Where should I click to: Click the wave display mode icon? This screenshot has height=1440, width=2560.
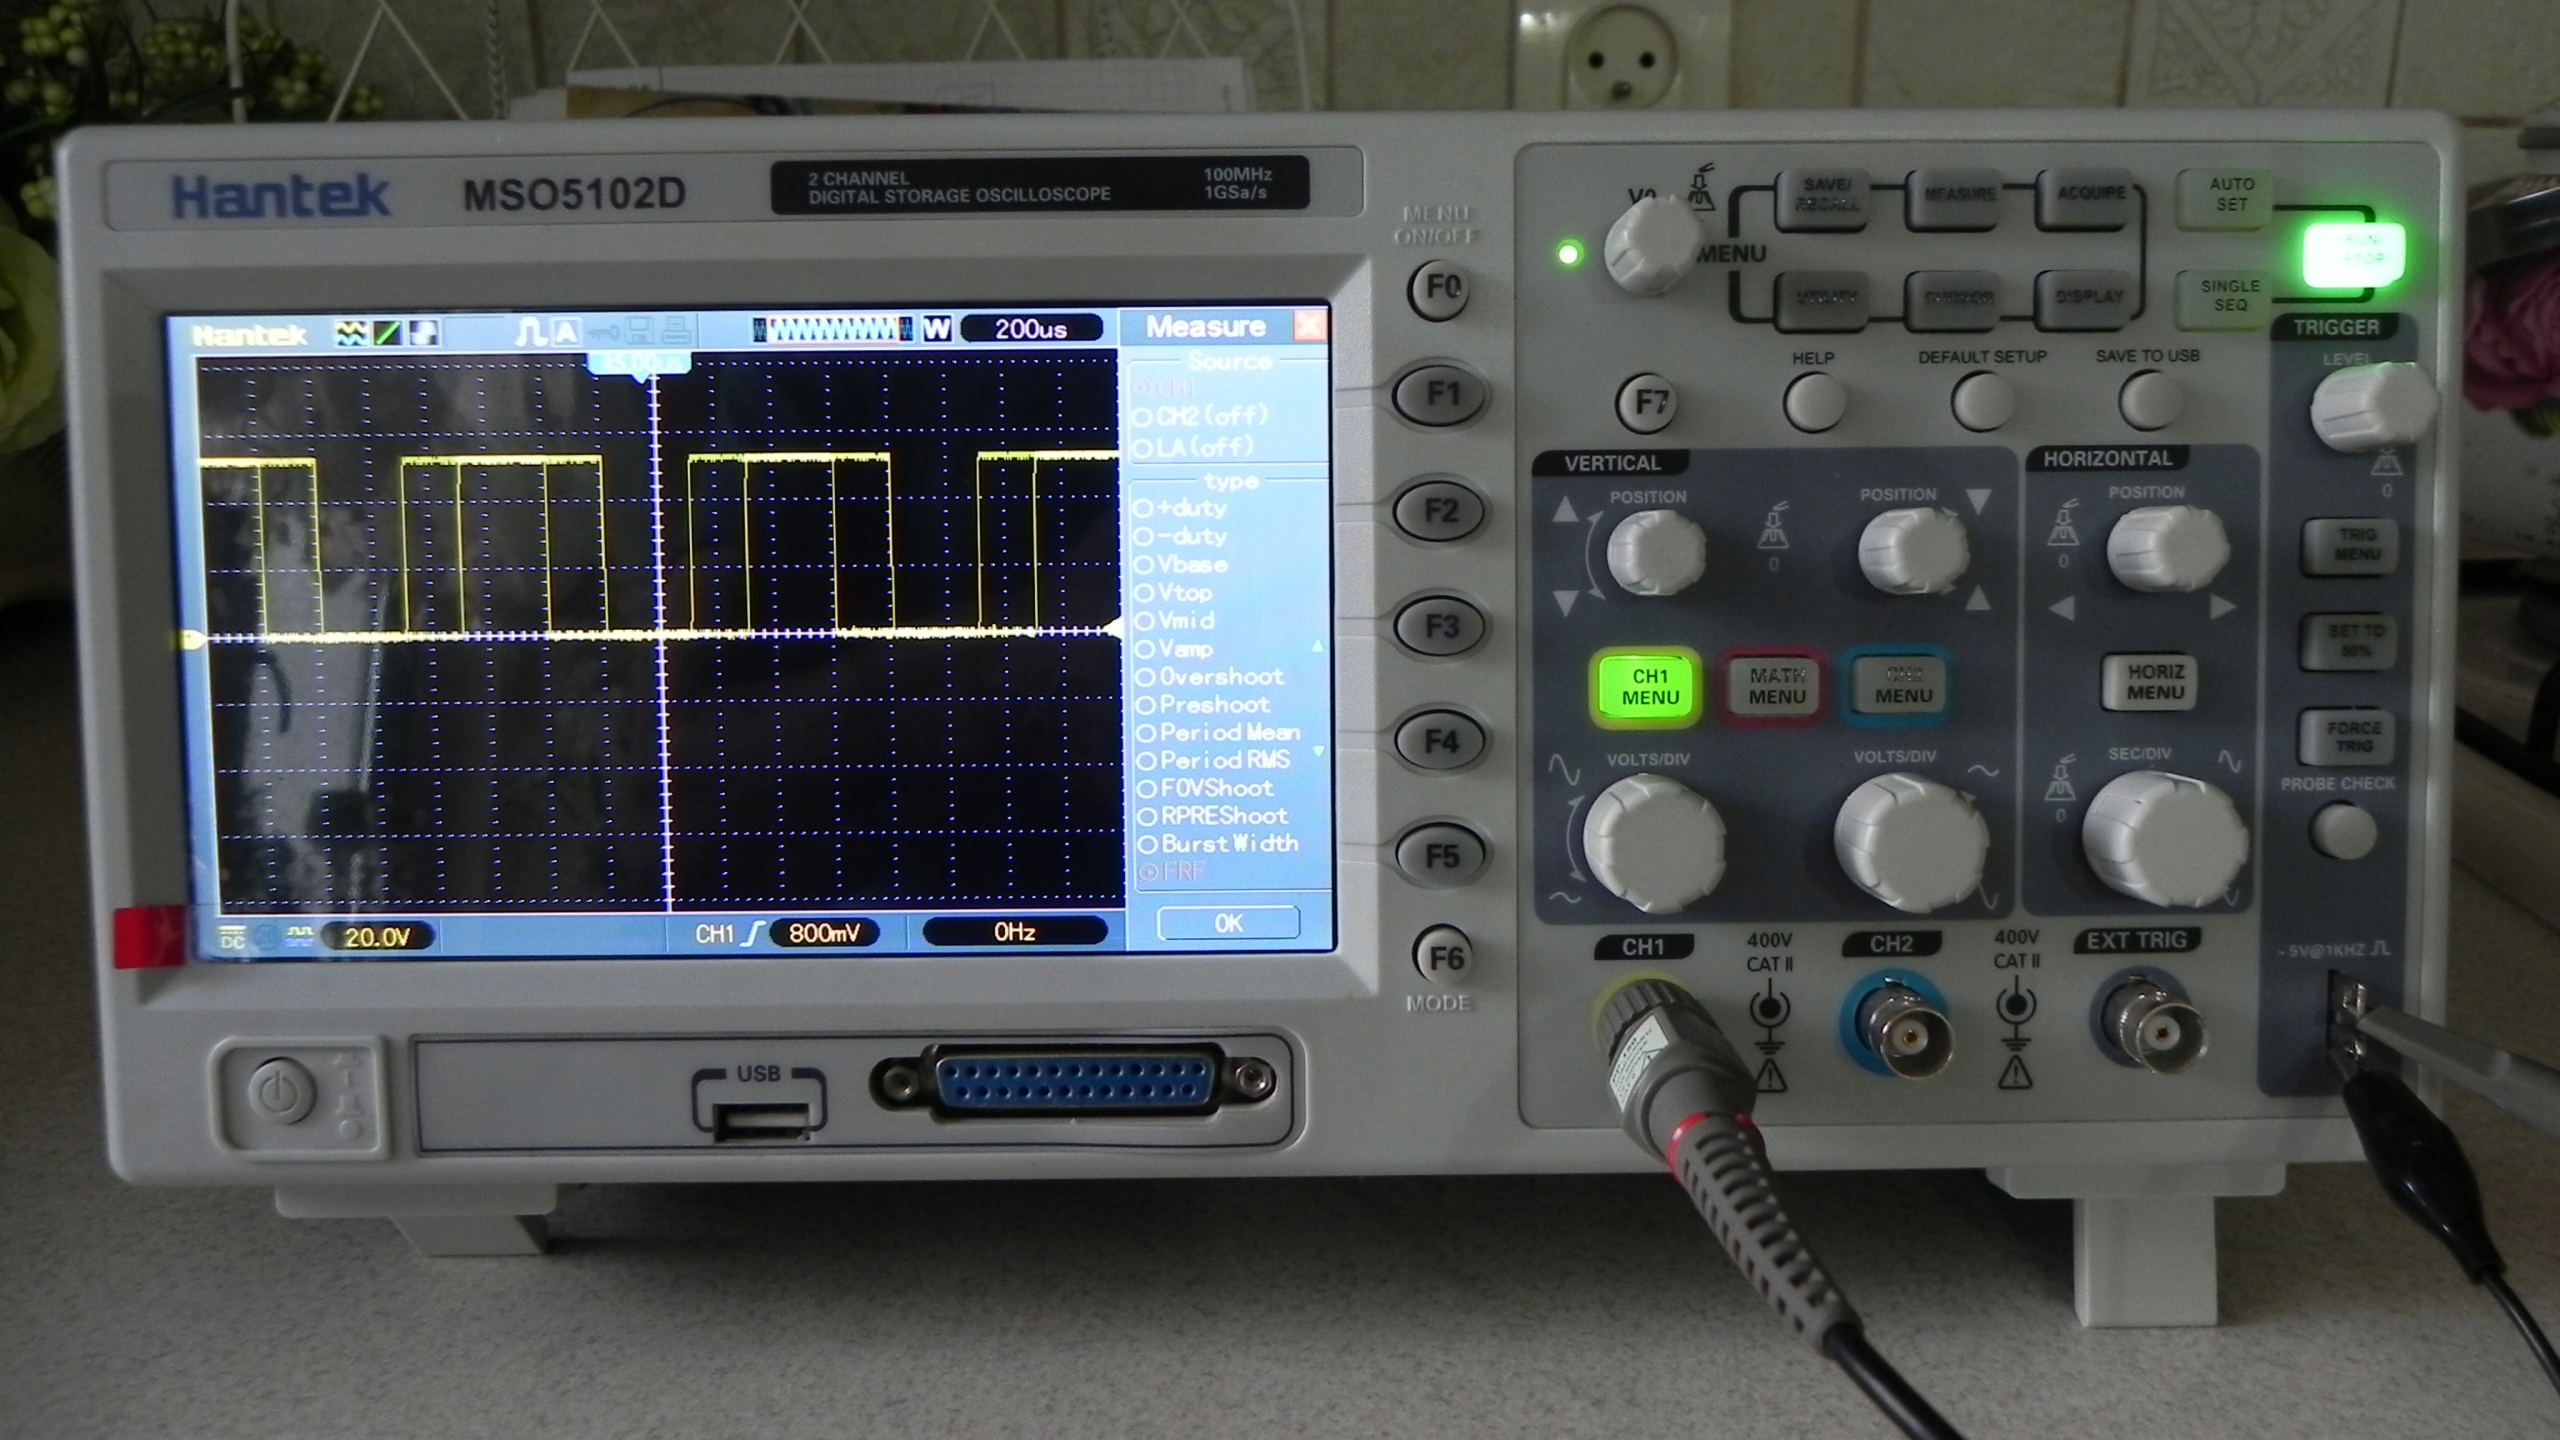(350, 333)
